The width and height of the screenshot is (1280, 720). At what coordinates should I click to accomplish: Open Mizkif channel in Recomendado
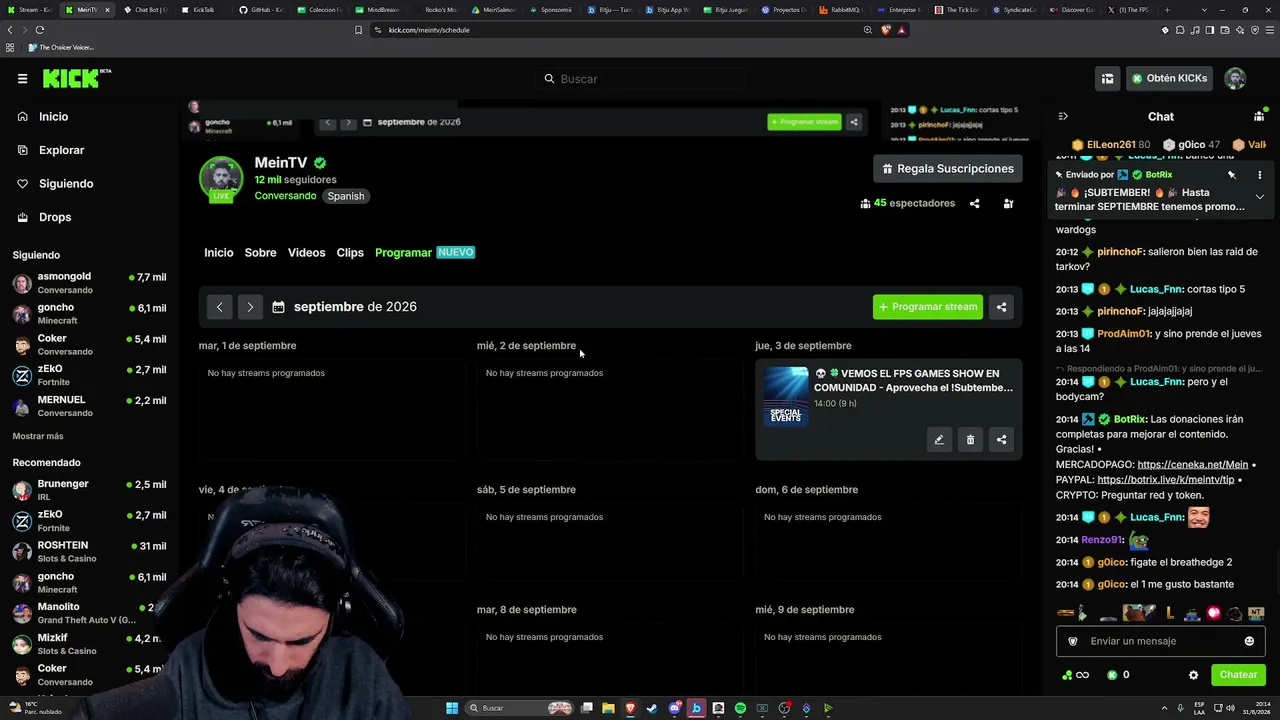(89, 644)
